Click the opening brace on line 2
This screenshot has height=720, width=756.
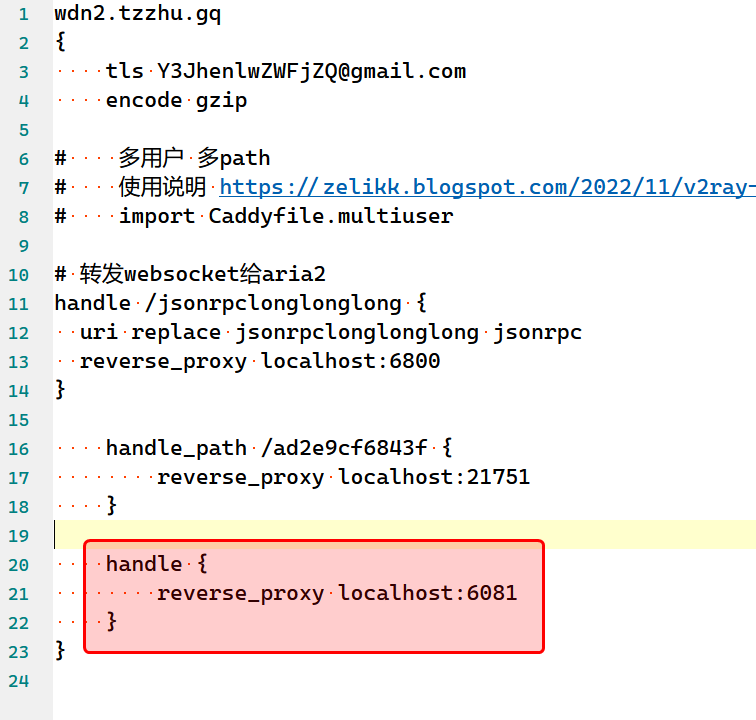(60, 42)
